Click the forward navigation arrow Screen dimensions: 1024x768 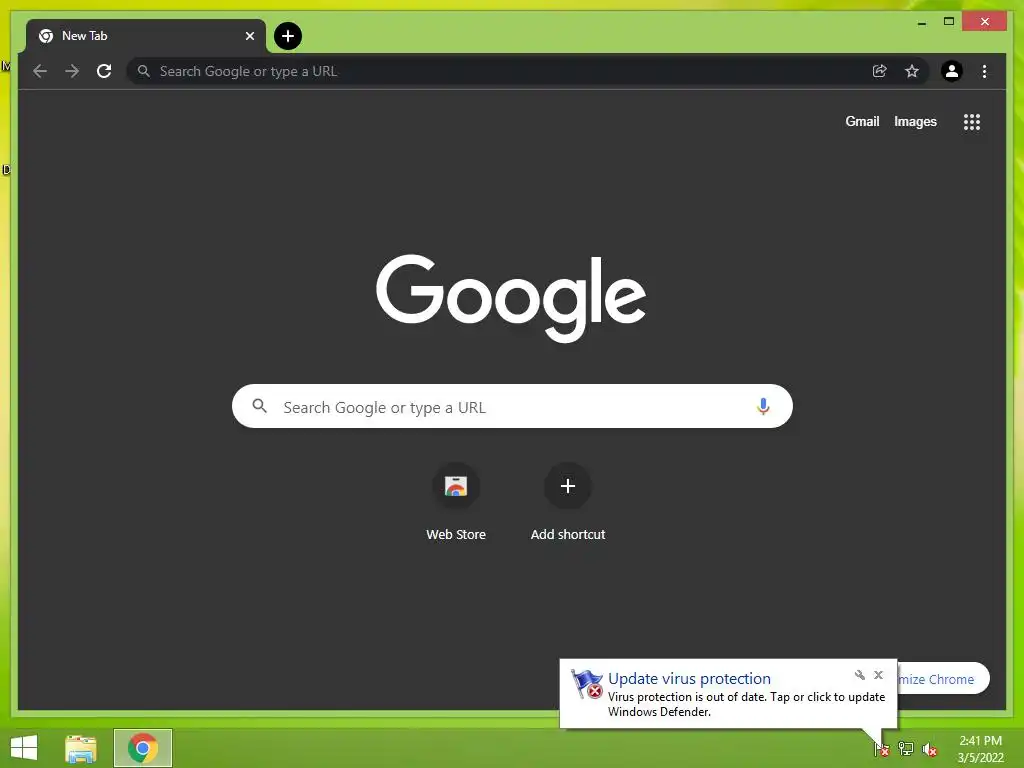coord(72,71)
